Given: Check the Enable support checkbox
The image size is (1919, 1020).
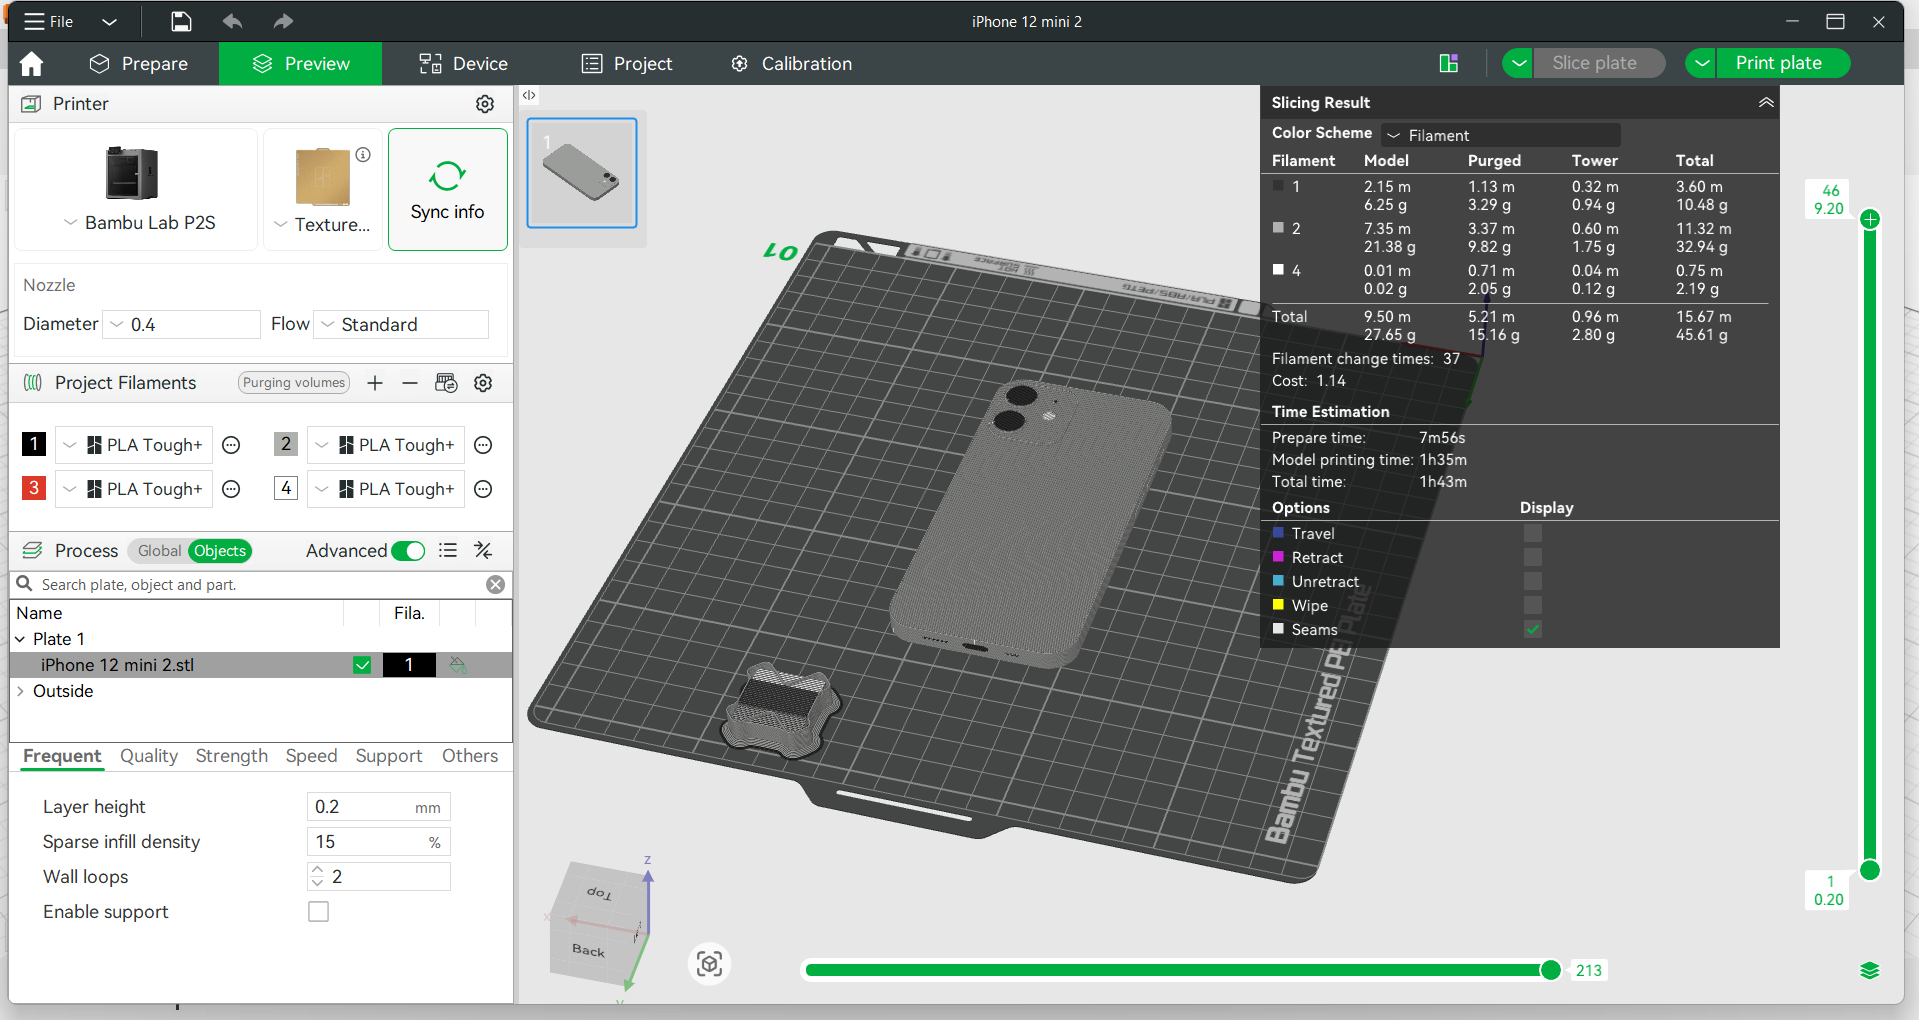Looking at the screenshot, I should coord(318,912).
